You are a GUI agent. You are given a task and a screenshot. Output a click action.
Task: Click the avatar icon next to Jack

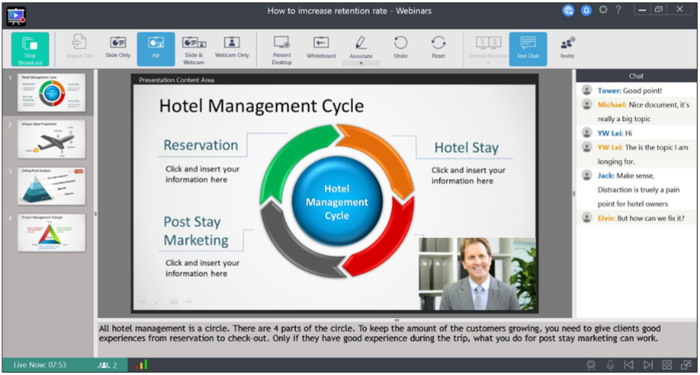(587, 175)
